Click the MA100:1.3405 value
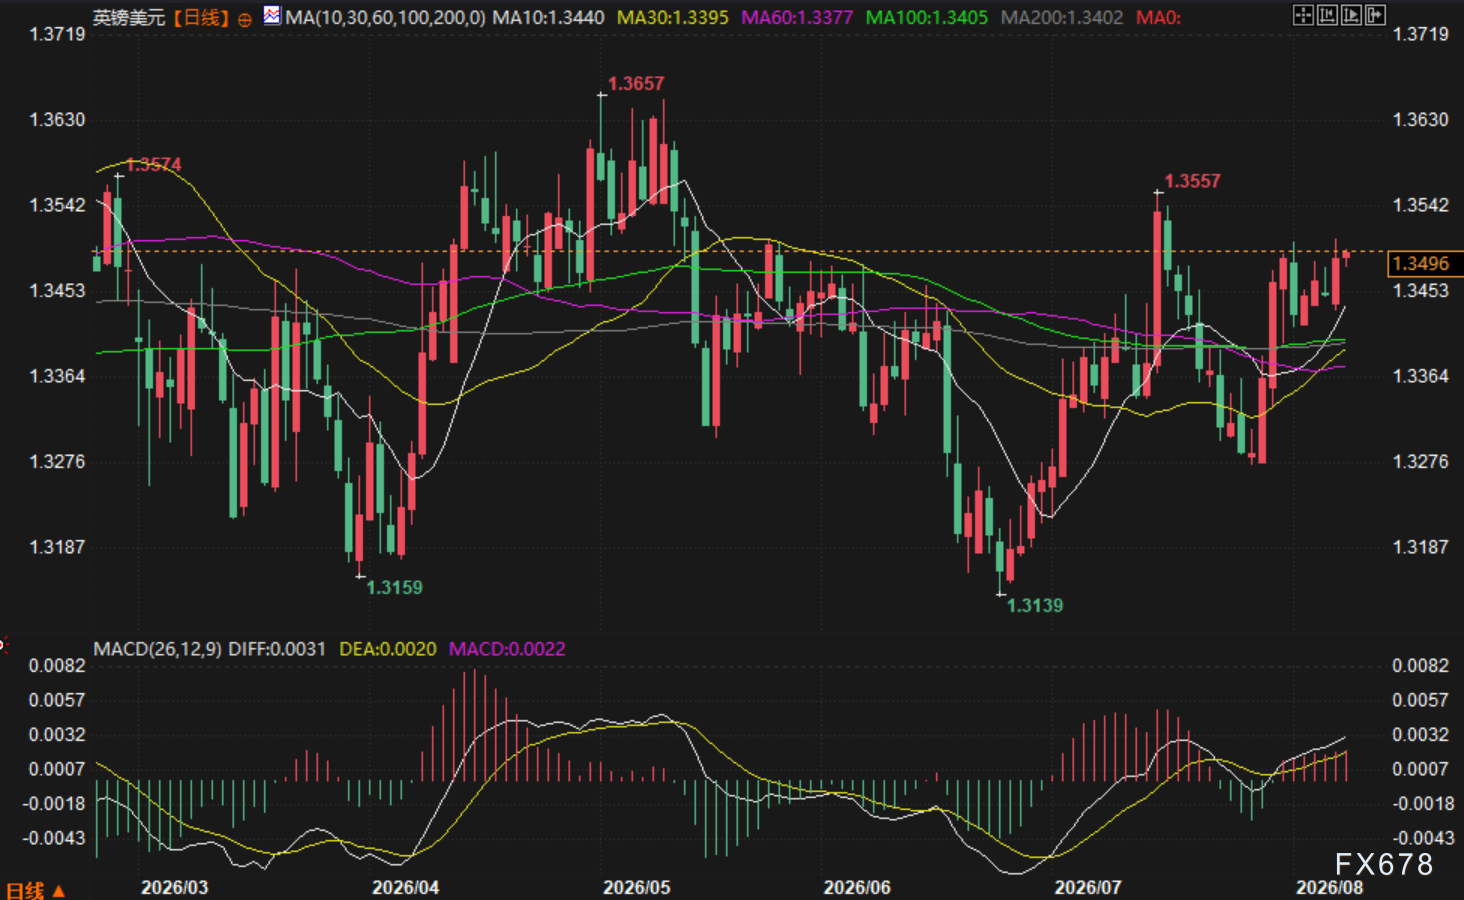The width and height of the screenshot is (1464, 900). [926, 18]
